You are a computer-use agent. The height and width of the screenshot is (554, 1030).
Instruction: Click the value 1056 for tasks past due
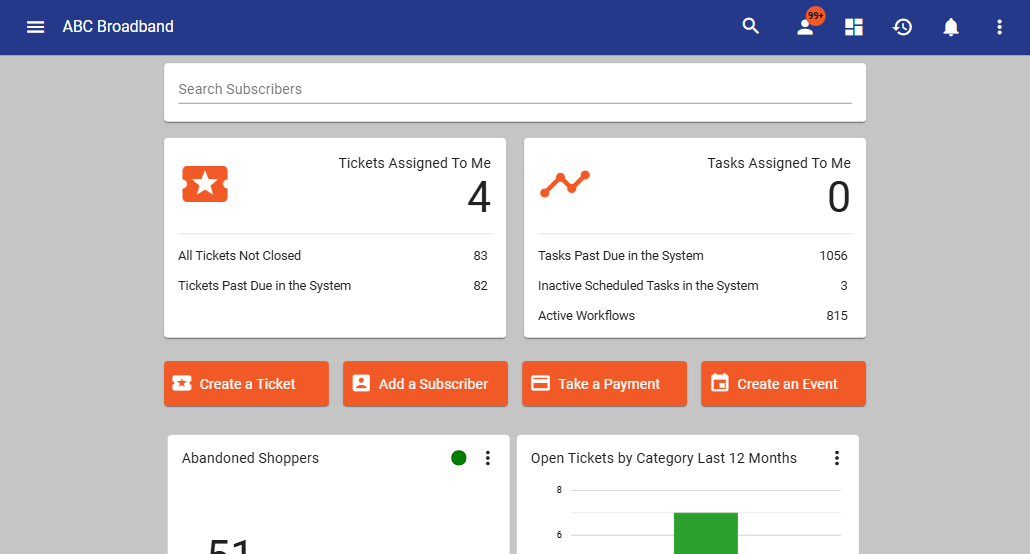tap(833, 256)
